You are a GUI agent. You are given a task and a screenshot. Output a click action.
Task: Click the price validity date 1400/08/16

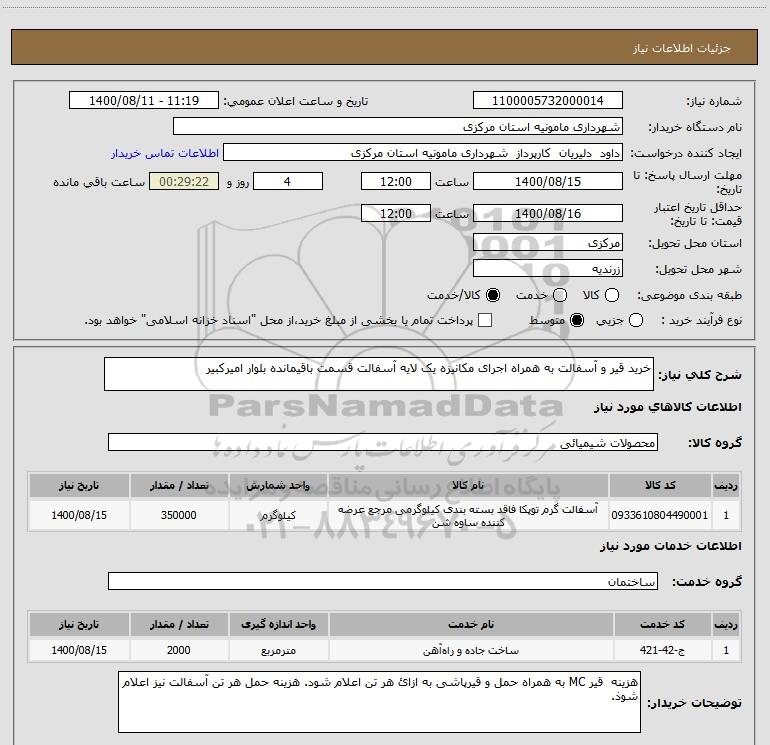pyautogui.click(x=548, y=213)
